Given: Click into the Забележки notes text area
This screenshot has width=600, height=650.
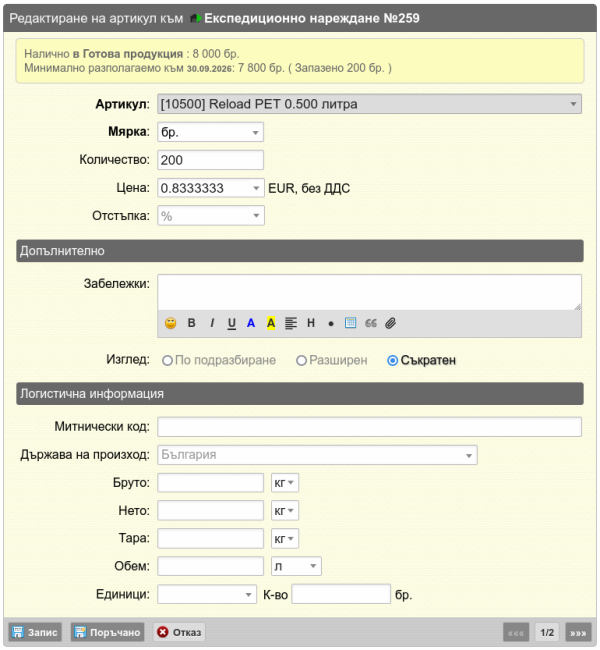Looking at the screenshot, I should click(369, 292).
